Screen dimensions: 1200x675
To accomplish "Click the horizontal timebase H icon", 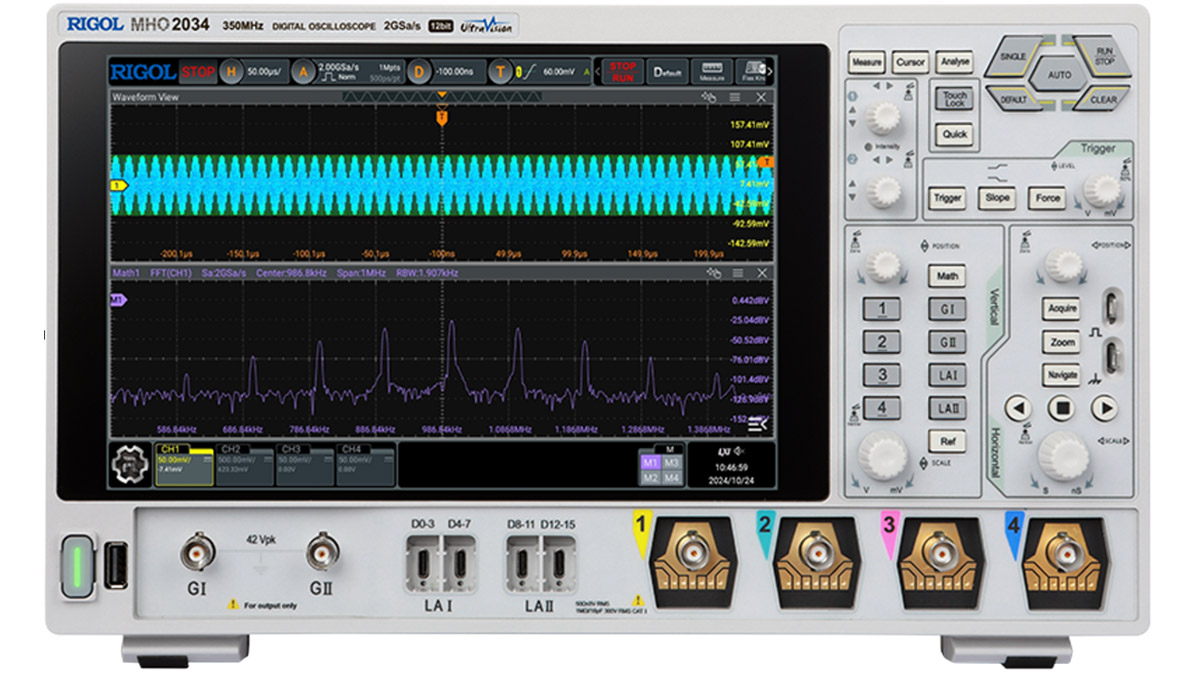I will (x=231, y=72).
